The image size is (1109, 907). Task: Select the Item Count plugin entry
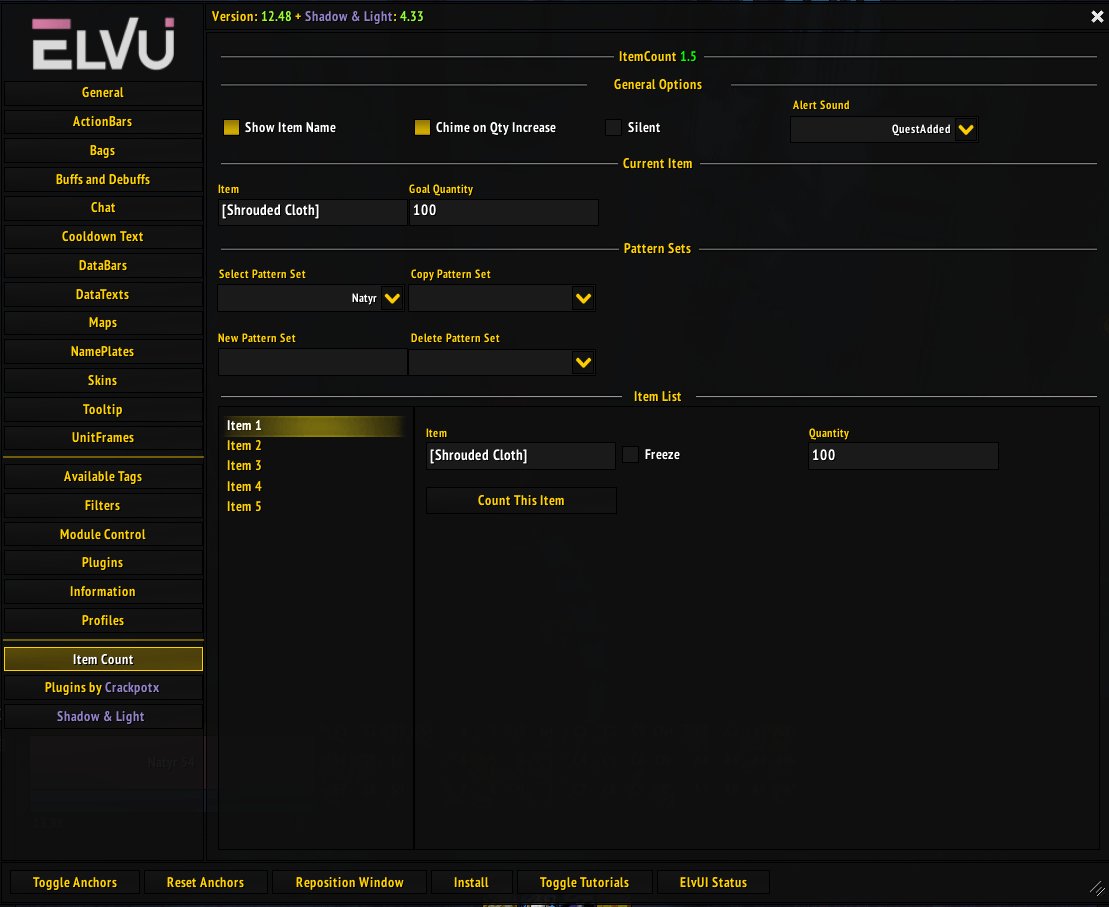click(103, 659)
